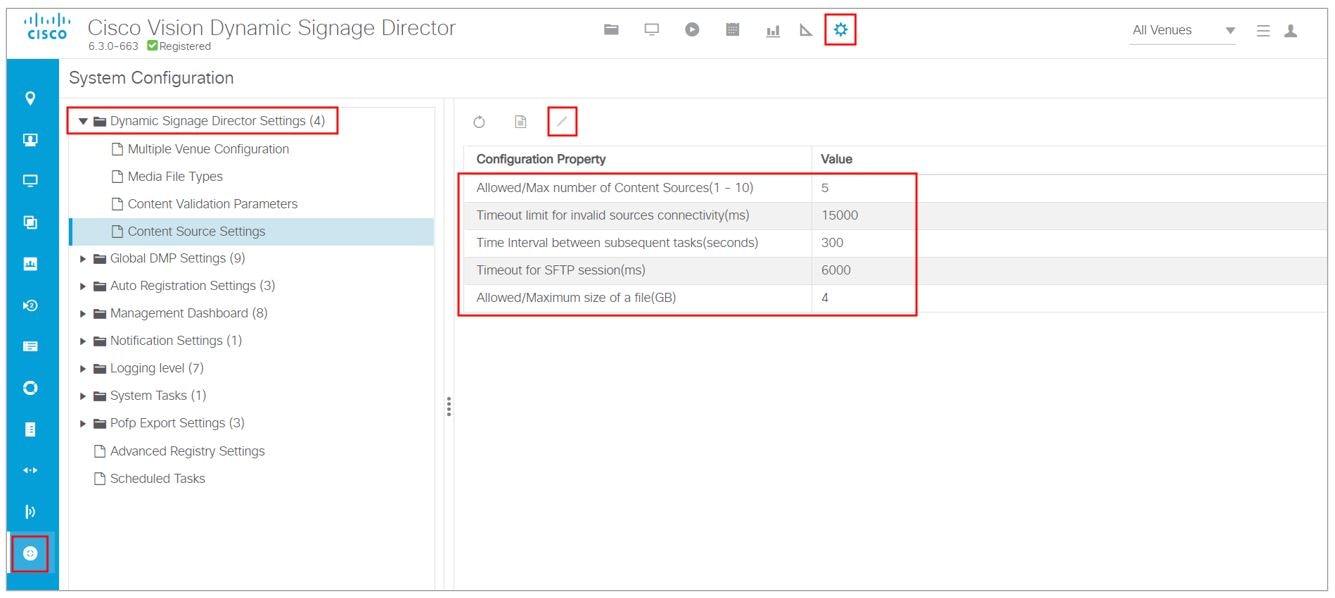Select Management Dashboard (8) label
1335x598 pixels.
189,313
